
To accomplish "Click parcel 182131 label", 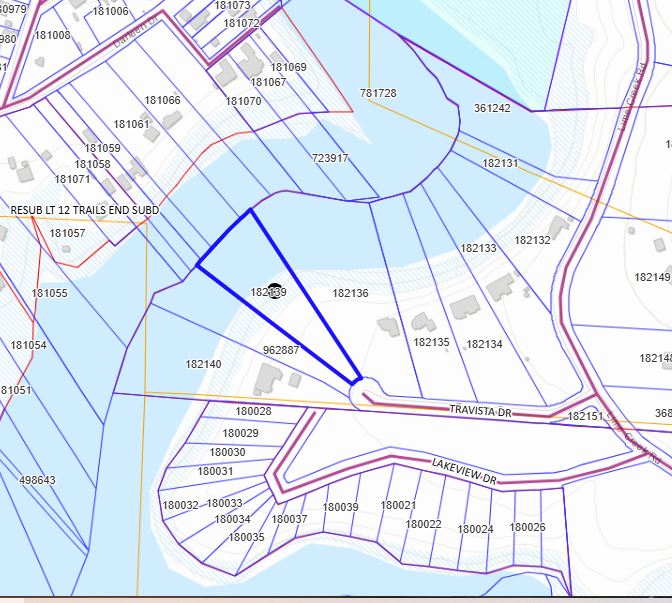I will click(x=500, y=163).
